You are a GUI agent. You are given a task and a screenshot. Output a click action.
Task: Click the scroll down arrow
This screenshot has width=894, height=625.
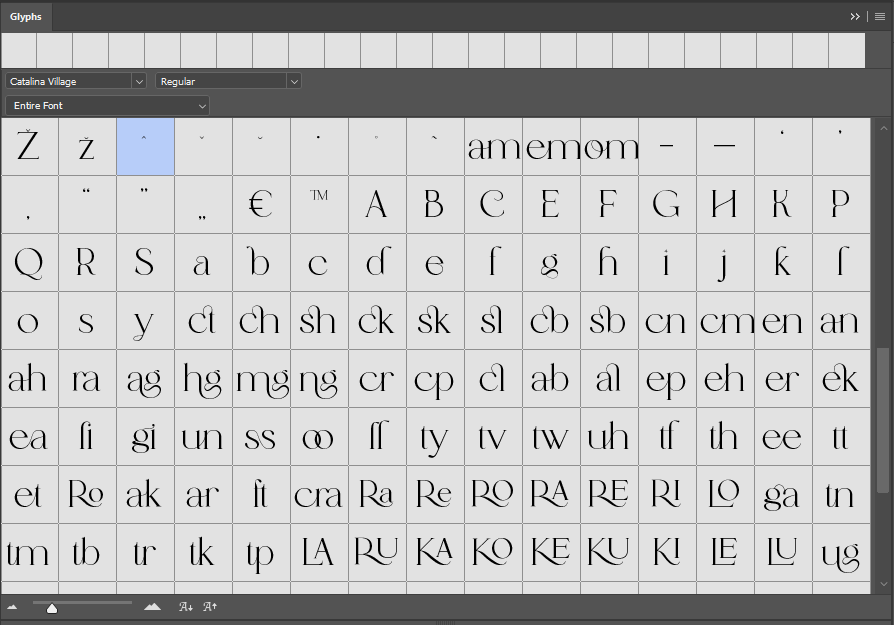coord(883,584)
